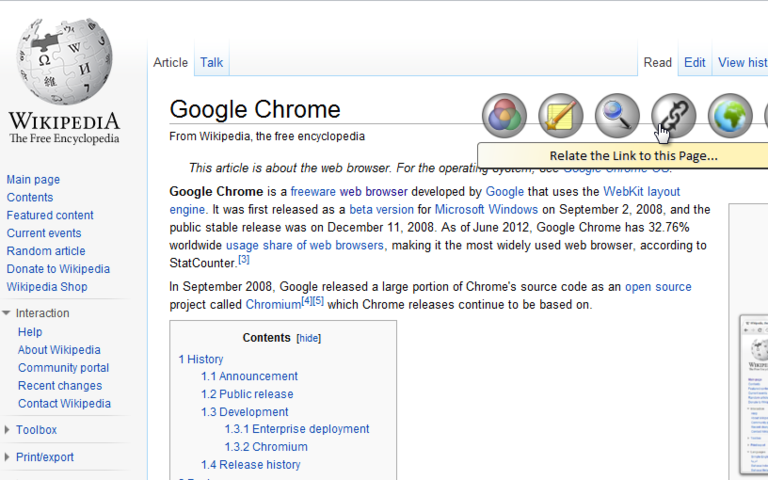This screenshot has height=480, width=768.
Task: Click the globe overlay icon
Action: (730, 116)
